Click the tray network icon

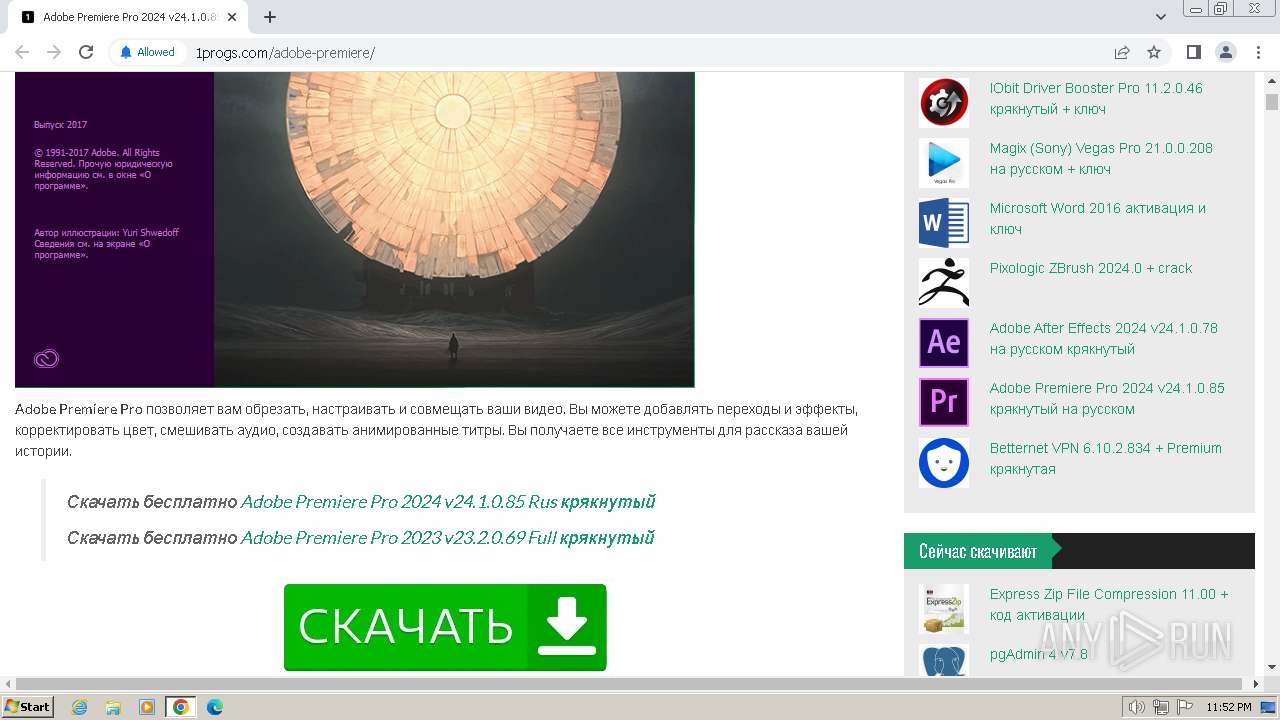1160,707
